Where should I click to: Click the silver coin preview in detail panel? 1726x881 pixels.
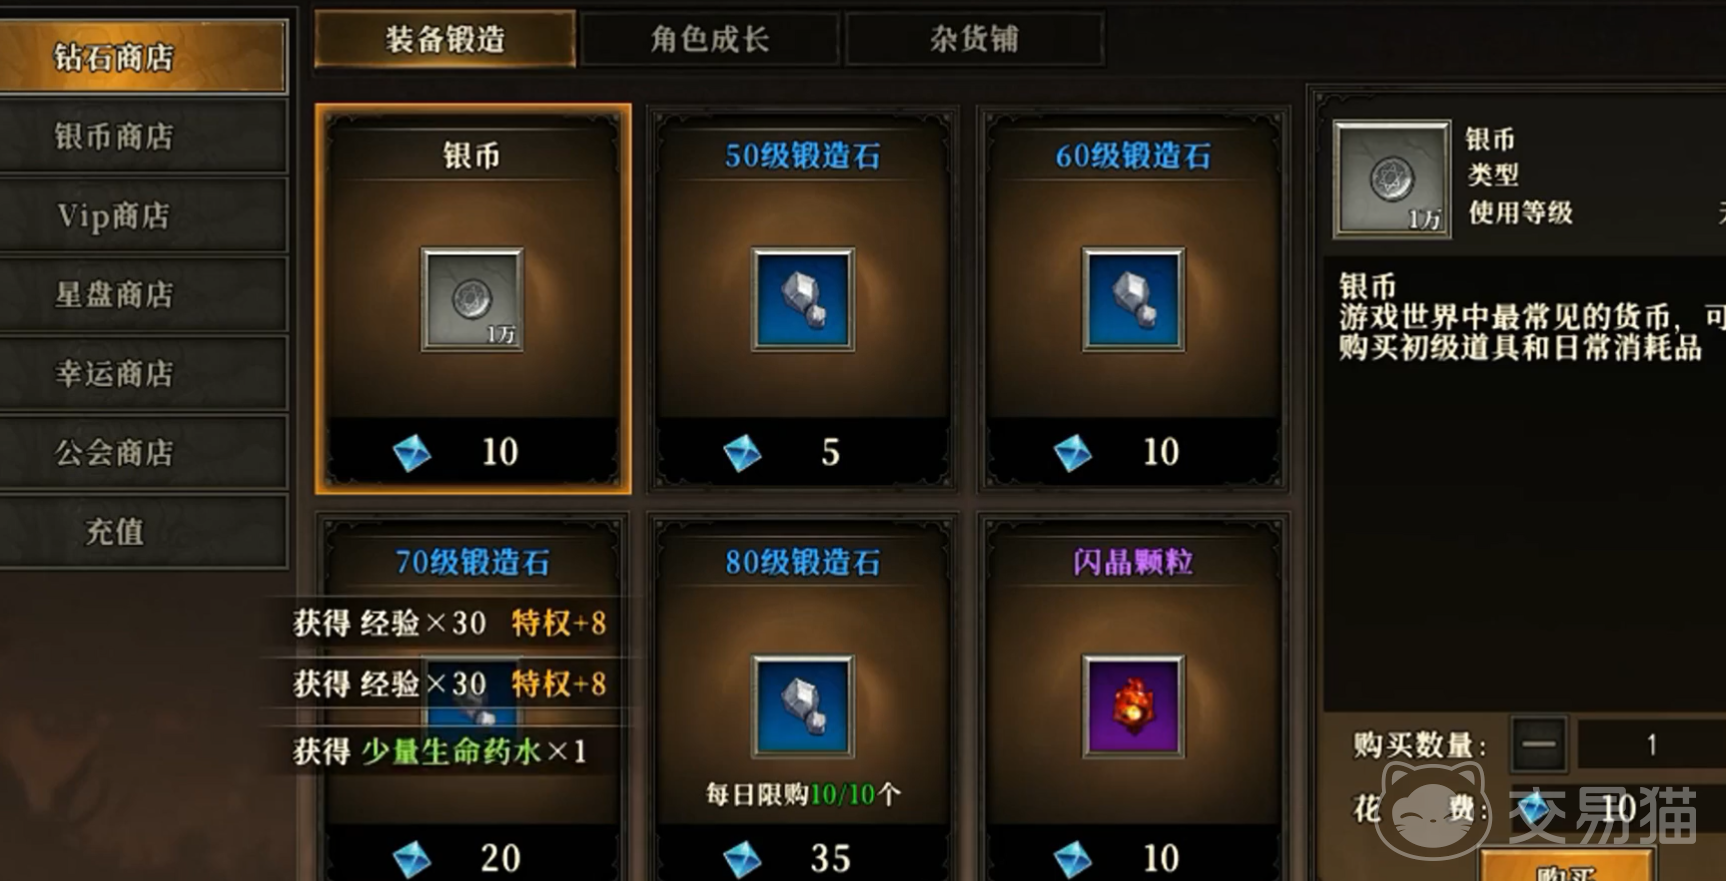pyautogui.click(x=1392, y=179)
